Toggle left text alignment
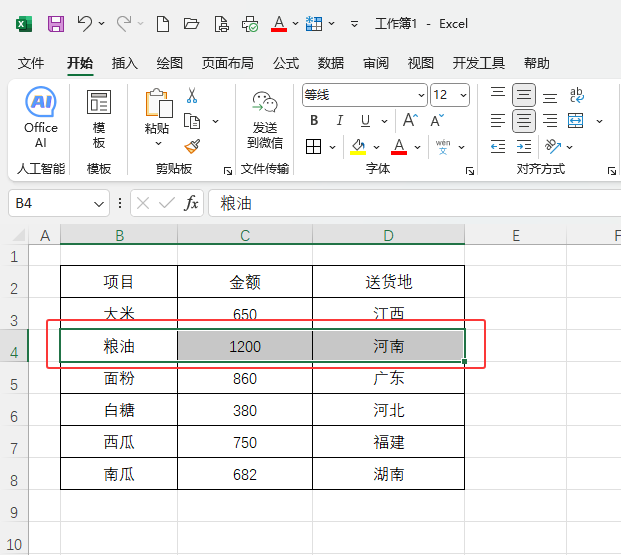Image resolution: width=621 pixels, height=555 pixels. point(498,120)
